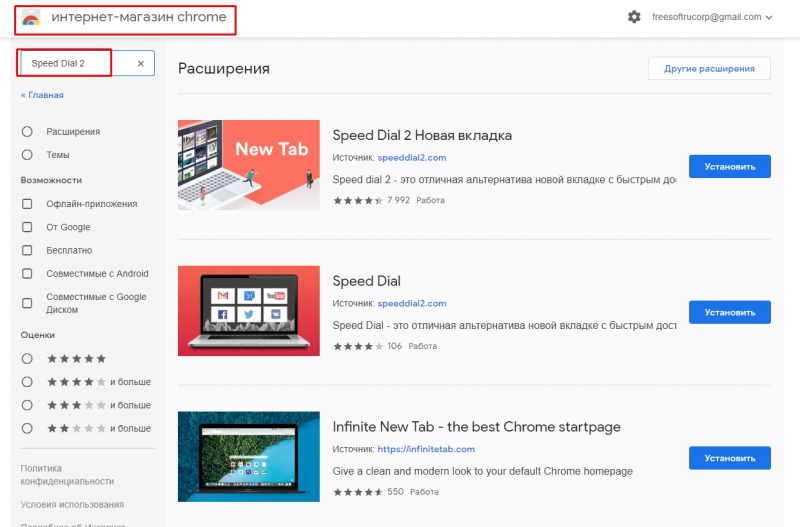This screenshot has width=800, height=527.
Task: Click the Работа category beside 7 992
Action: click(430, 200)
